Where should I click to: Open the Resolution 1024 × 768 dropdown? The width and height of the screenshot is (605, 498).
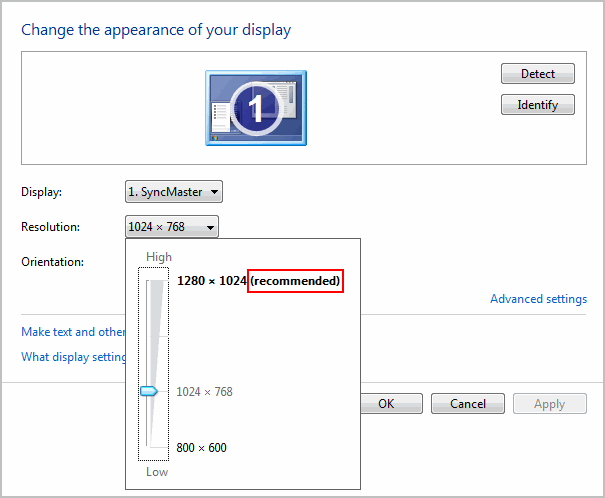click(x=172, y=226)
